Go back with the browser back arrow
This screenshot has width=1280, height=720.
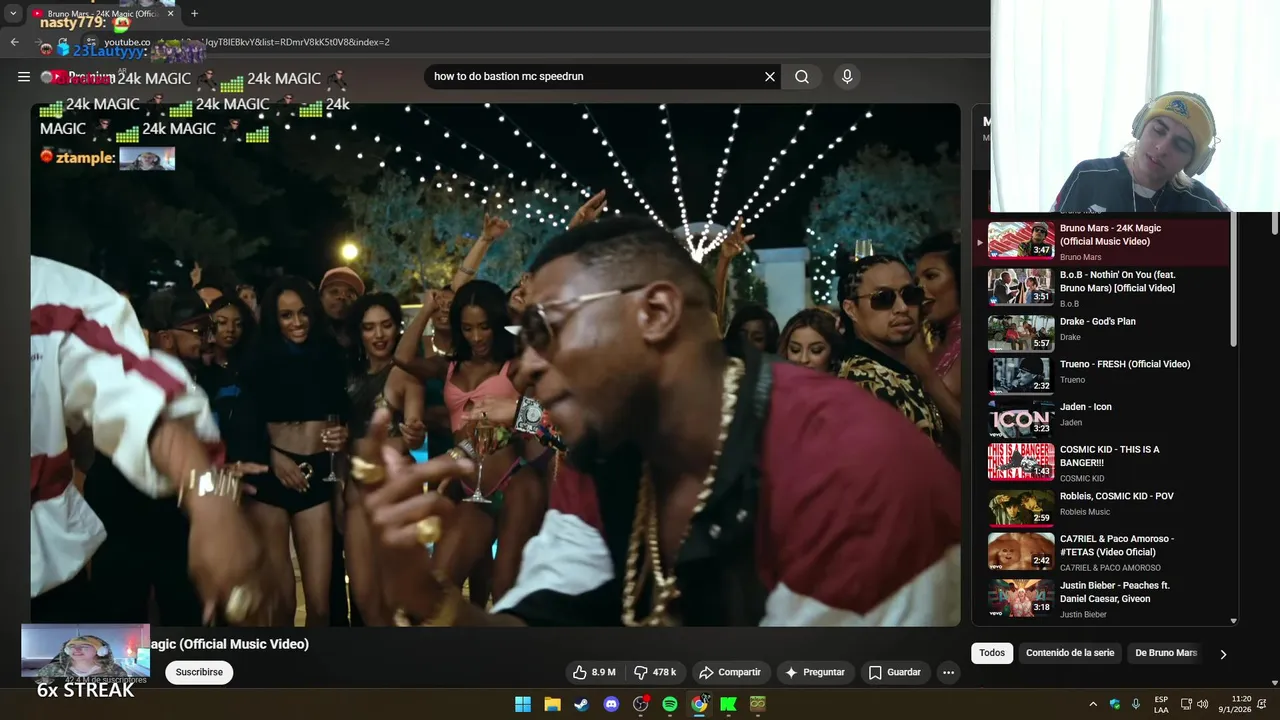(x=14, y=42)
